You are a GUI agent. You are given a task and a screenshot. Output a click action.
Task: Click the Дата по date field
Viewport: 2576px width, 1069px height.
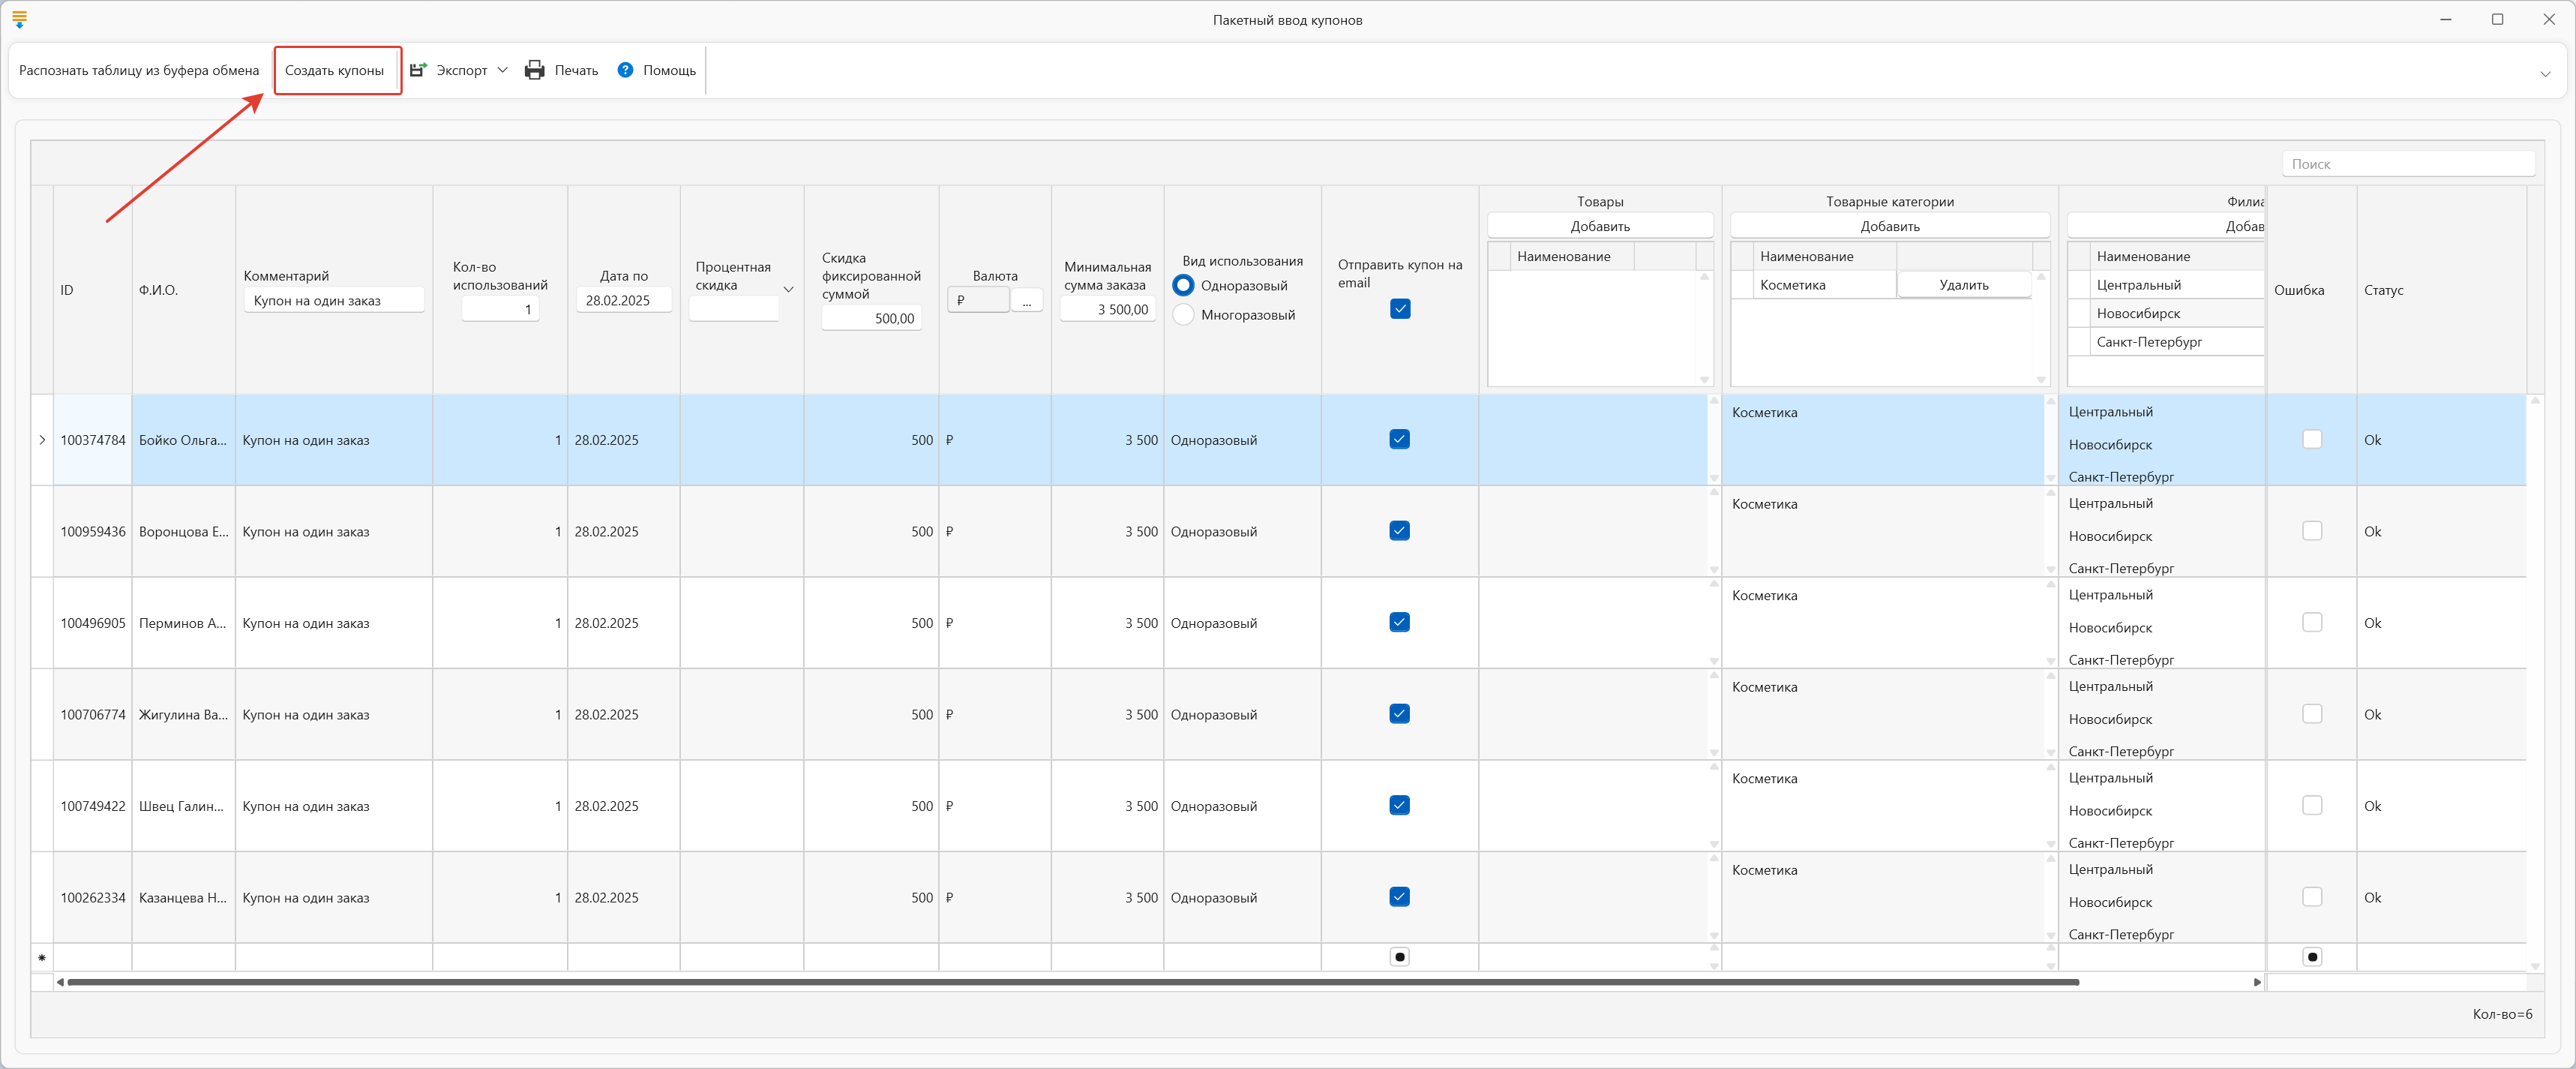pyautogui.click(x=624, y=300)
